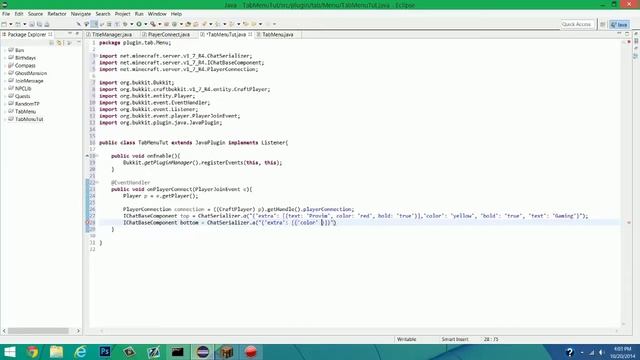
Task: Open the Help menu
Action: tap(176, 14)
